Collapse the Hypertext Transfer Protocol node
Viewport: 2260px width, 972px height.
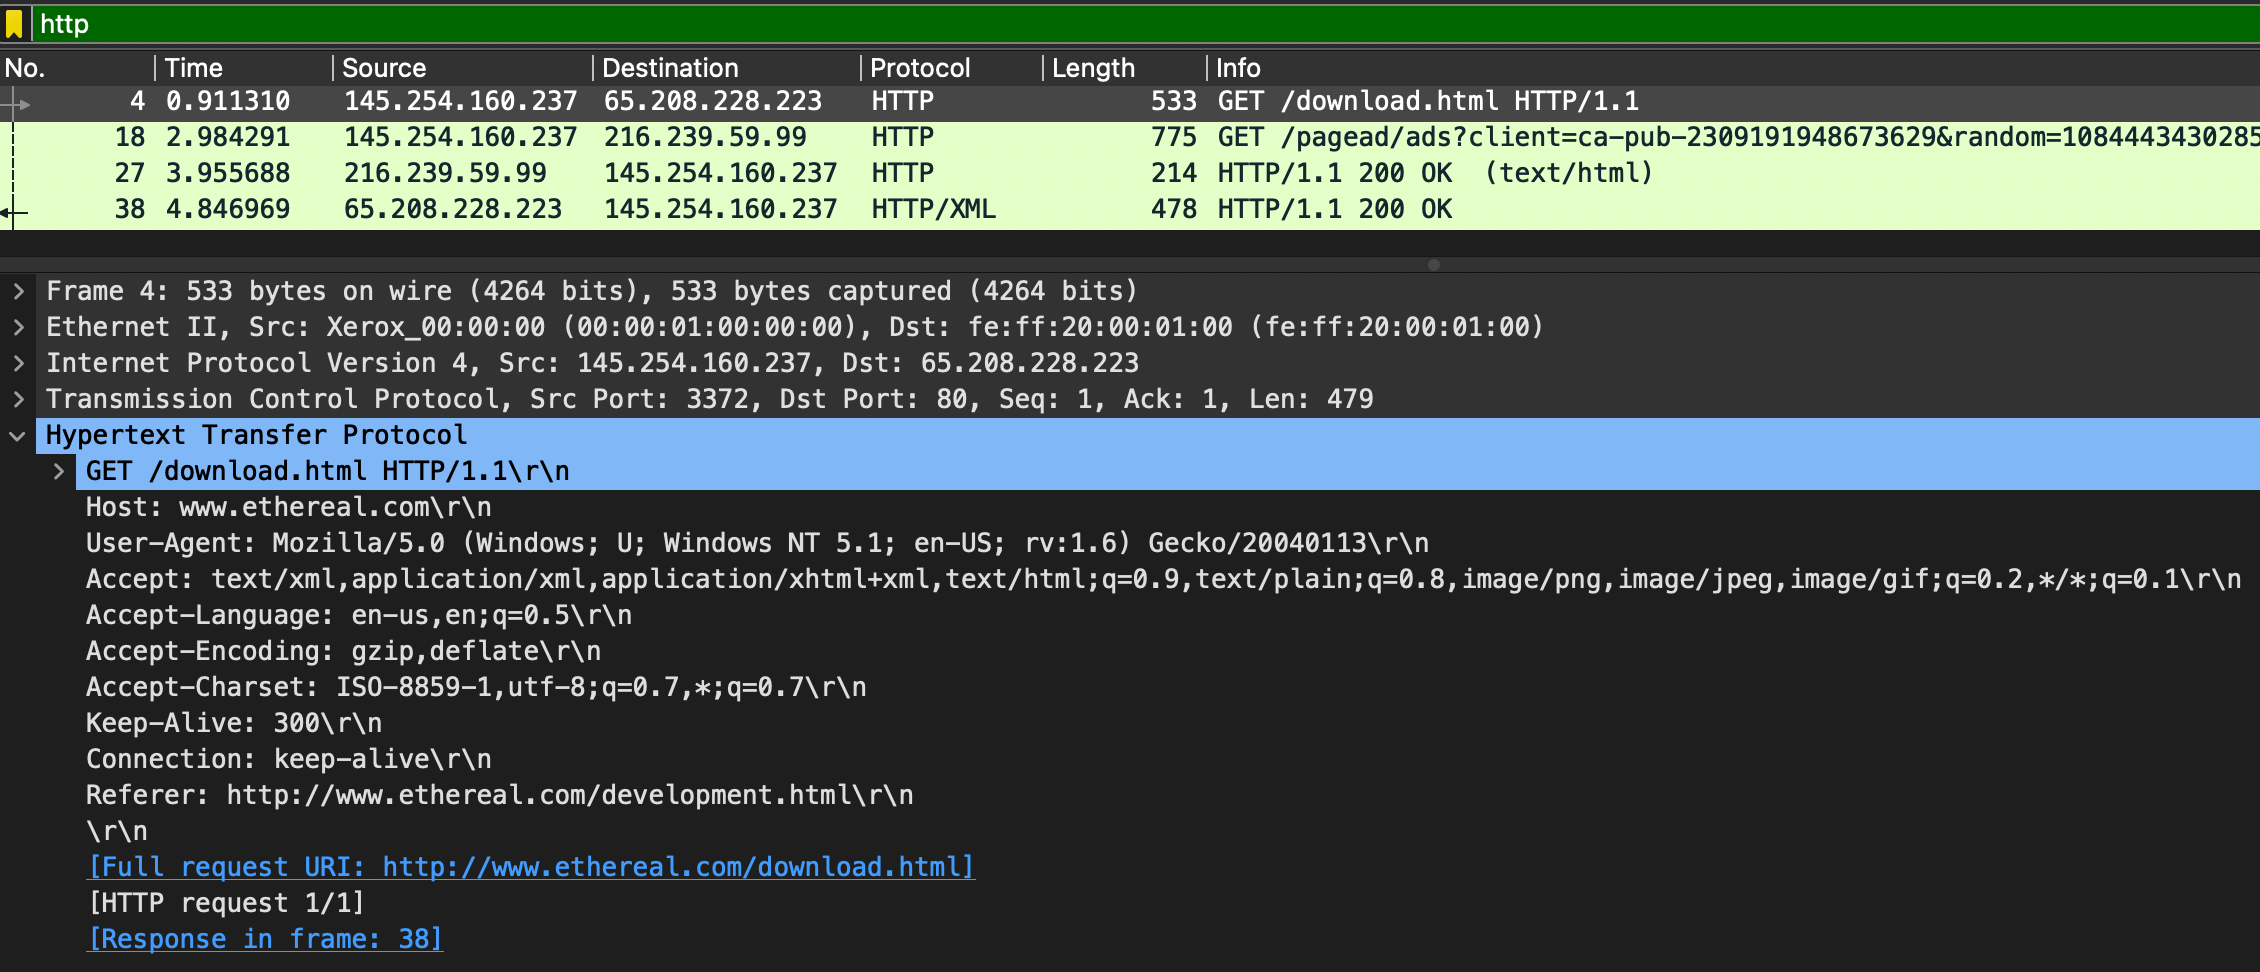(x=18, y=436)
